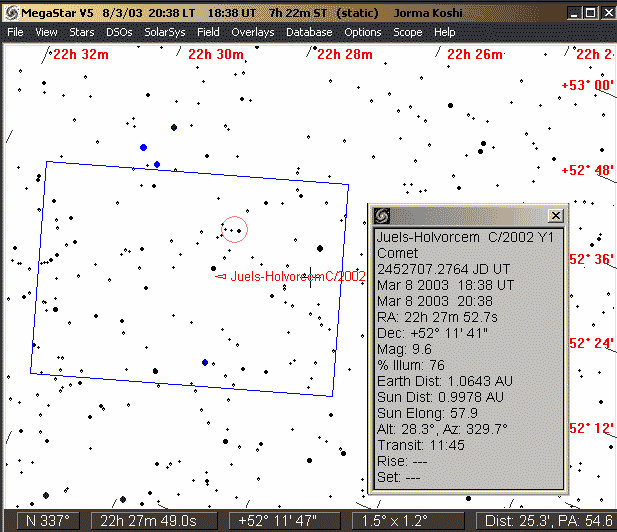Open the Stars menu
The width and height of the screenshot is (617, 532).
pos(81,32)
